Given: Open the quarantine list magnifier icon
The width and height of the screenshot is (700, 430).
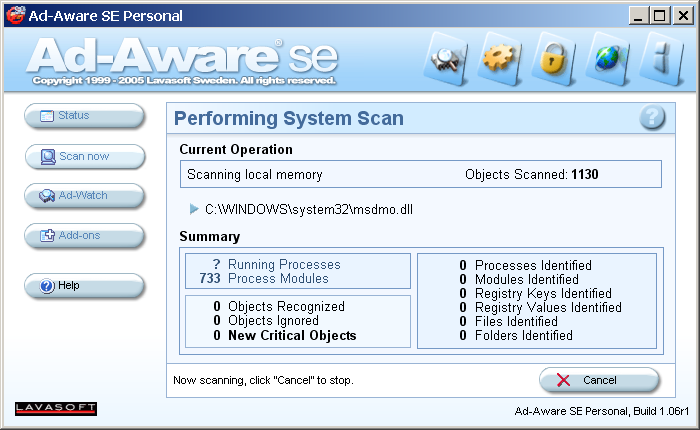Looking at the screenshot, I should pyautogui.click(x=446, y=59).
